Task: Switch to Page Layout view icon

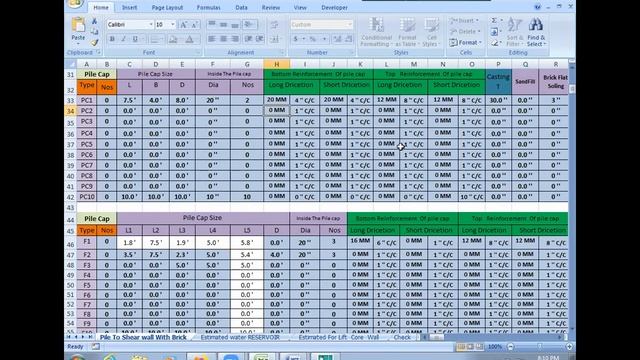Action: coord(470,347)
